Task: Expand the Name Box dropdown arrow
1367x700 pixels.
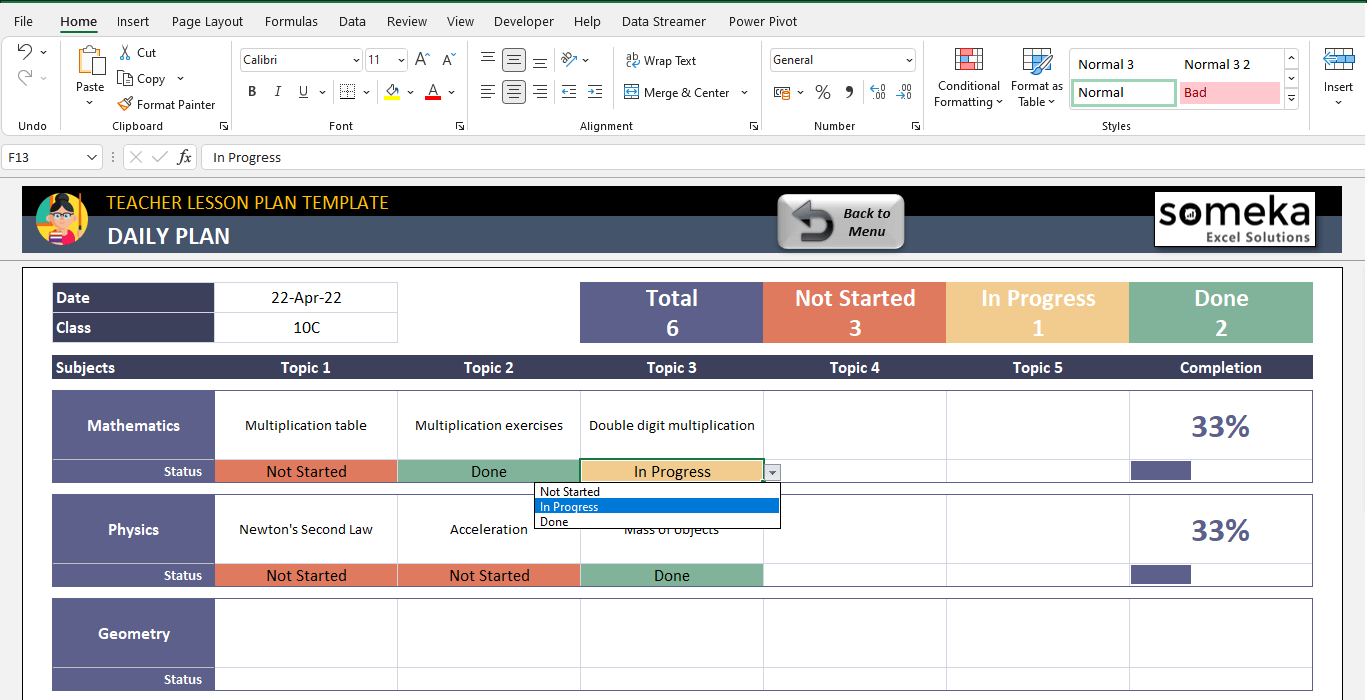Action: [92, 157]
